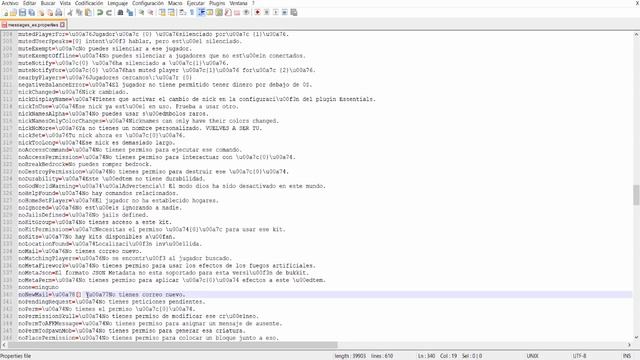This screenshot has height=360, width=640.
Task: Toggle INS mode in the status bar
Action: pos(627,356)
